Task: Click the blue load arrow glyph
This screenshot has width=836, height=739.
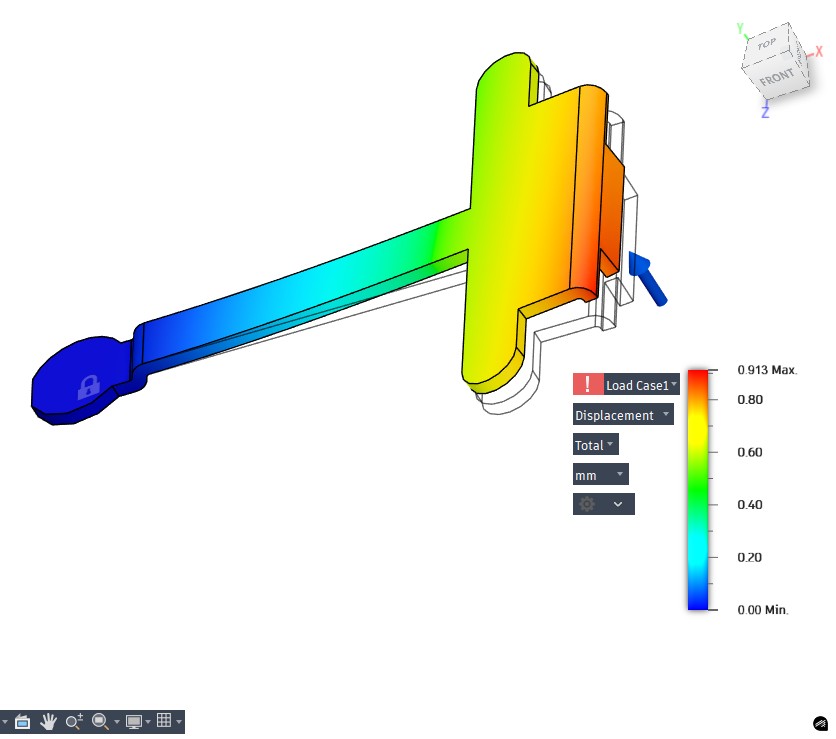Action: 647,278
